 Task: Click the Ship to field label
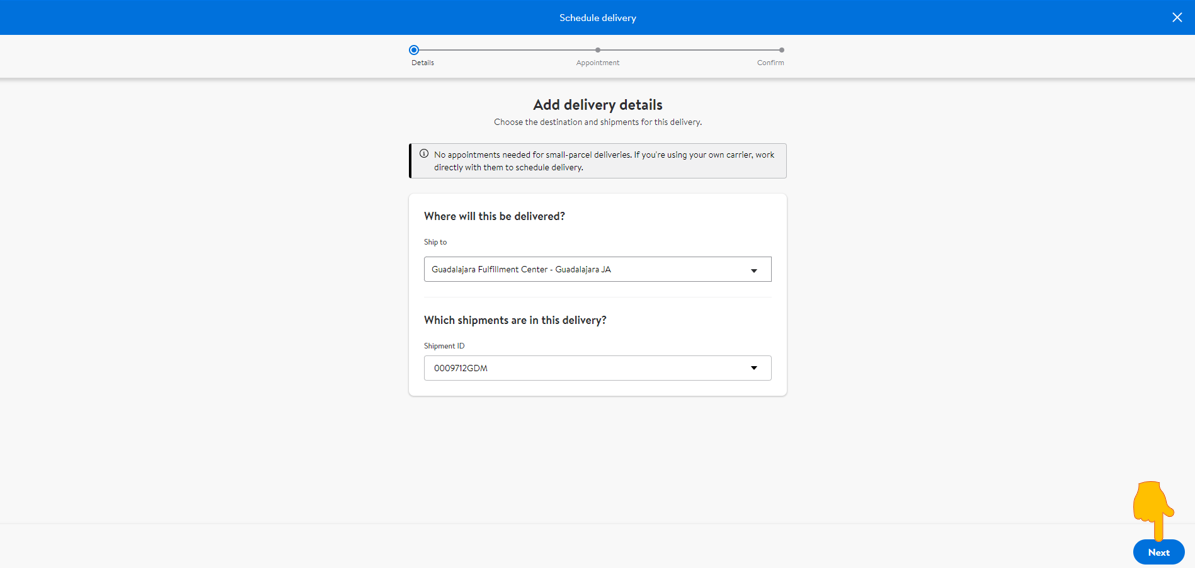pos(435,242)
